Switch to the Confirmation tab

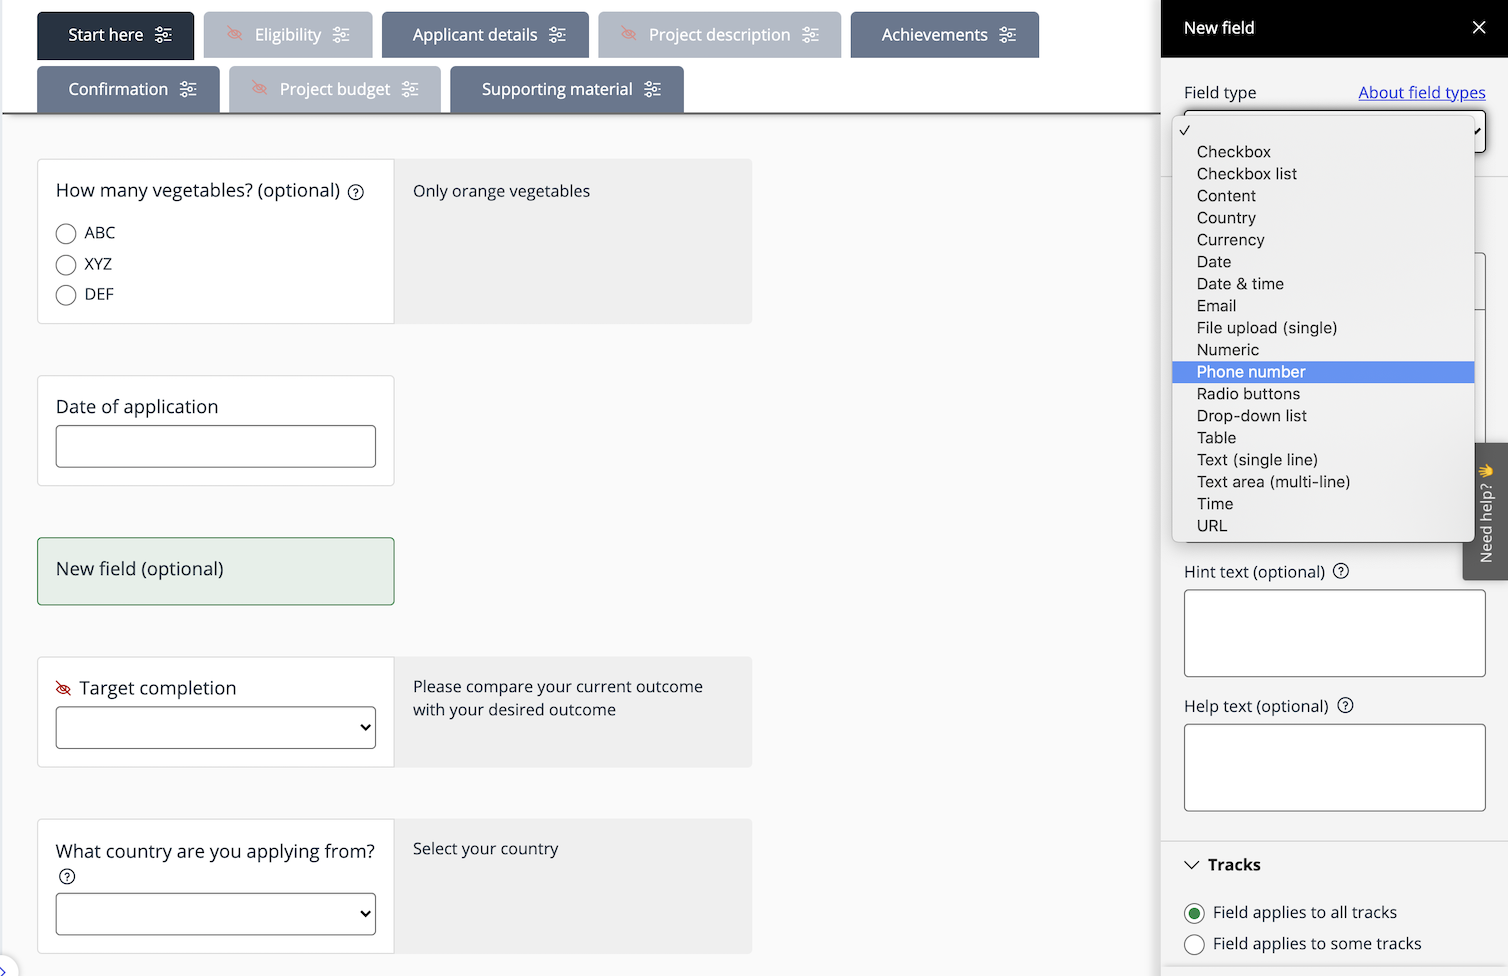pos(118,90)
